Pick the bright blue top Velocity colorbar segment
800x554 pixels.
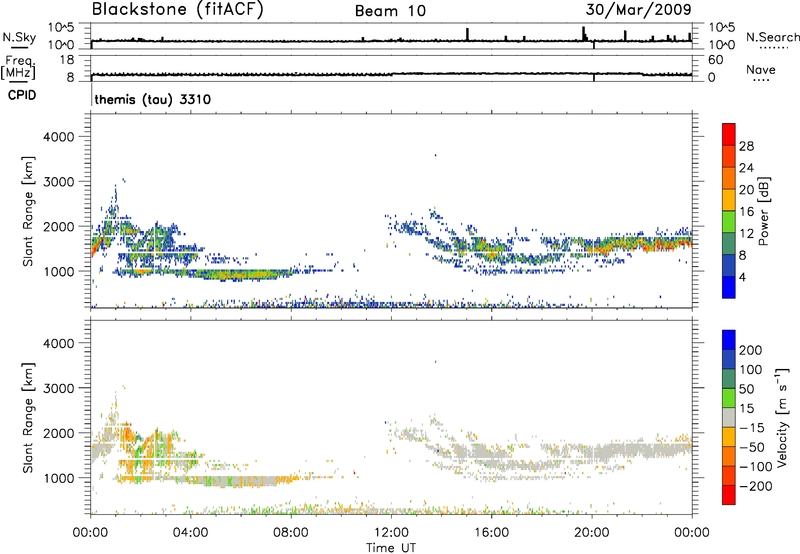click(x=729, y=340)
